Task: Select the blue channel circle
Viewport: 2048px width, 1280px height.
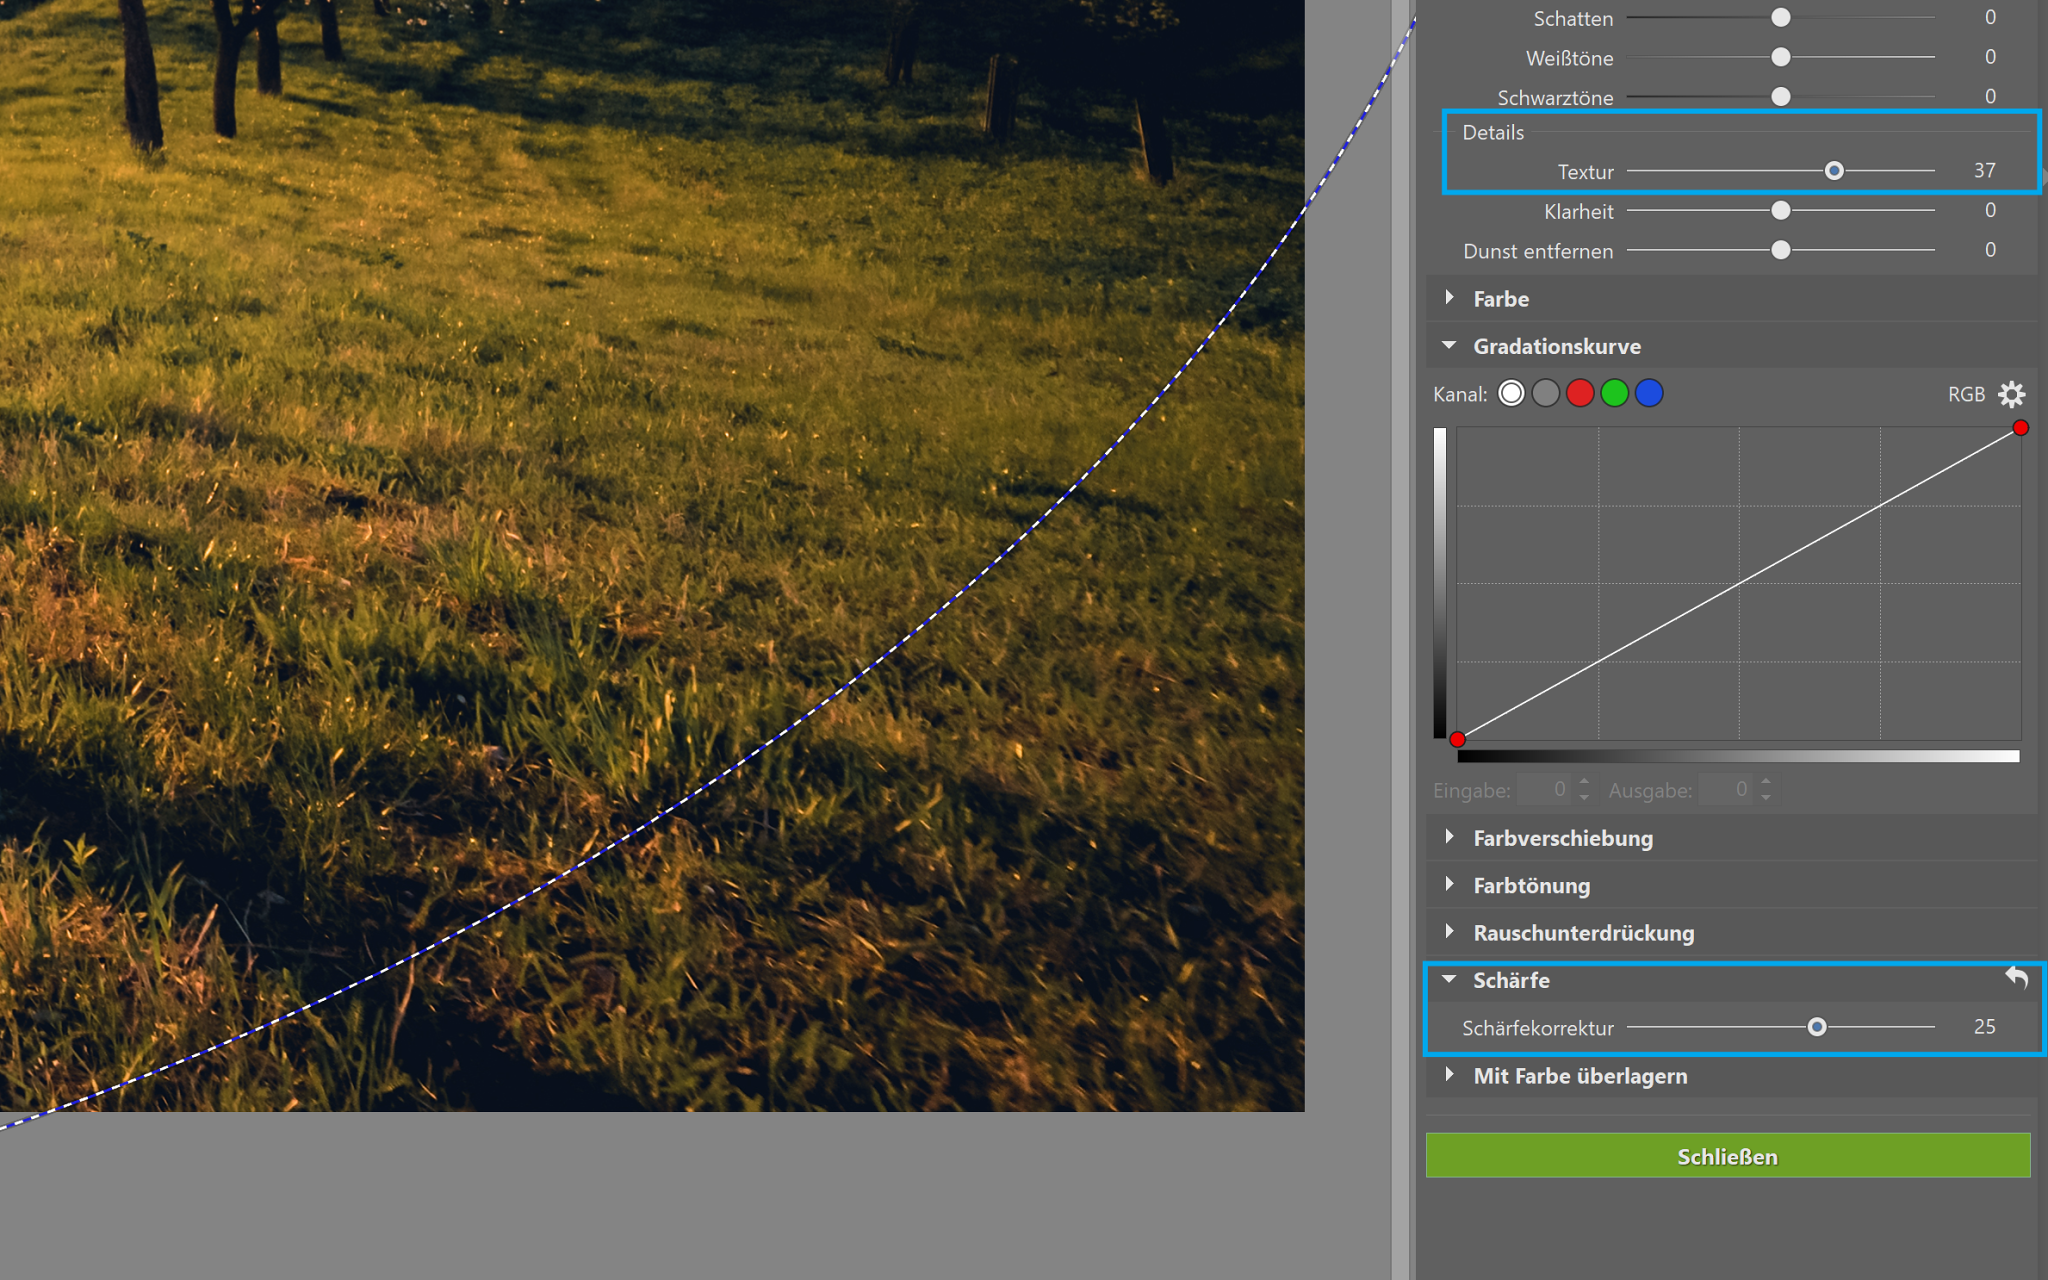Action: coord(1649,394)
